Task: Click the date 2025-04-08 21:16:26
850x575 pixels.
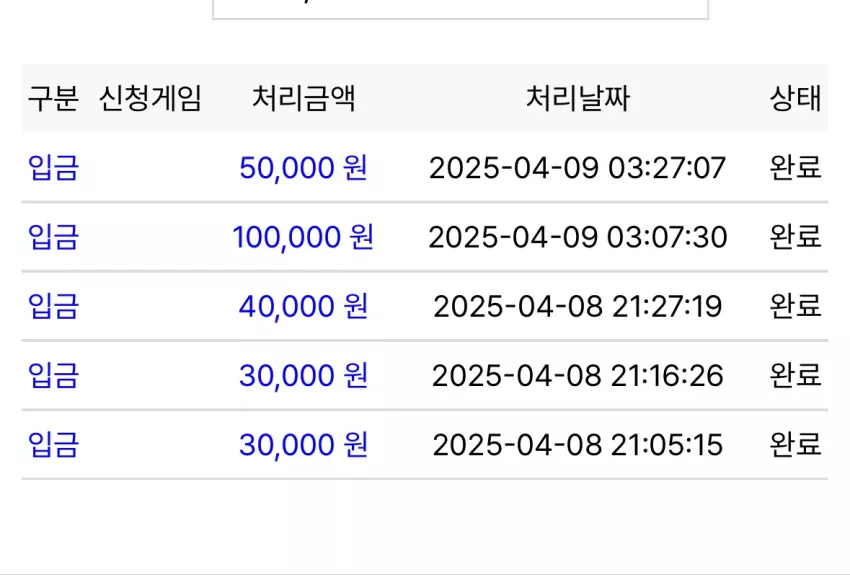Action: pos(577,376)
